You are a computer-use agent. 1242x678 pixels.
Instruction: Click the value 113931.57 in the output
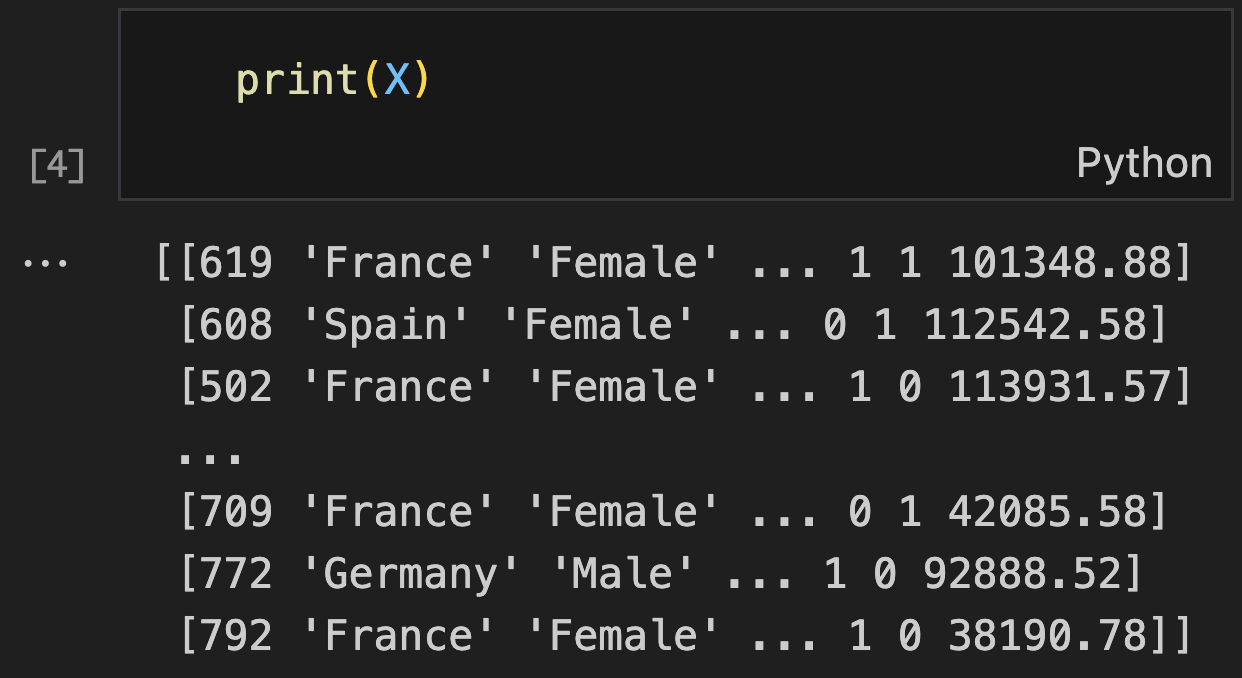[1059, 387]
